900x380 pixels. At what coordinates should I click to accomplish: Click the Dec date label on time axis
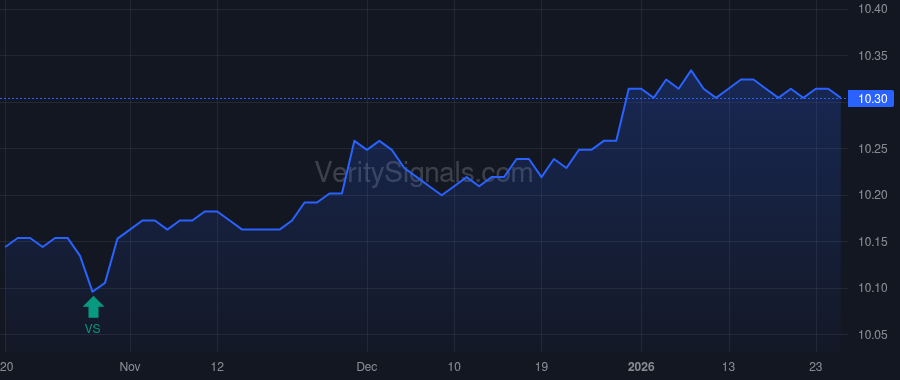point(367,367)
